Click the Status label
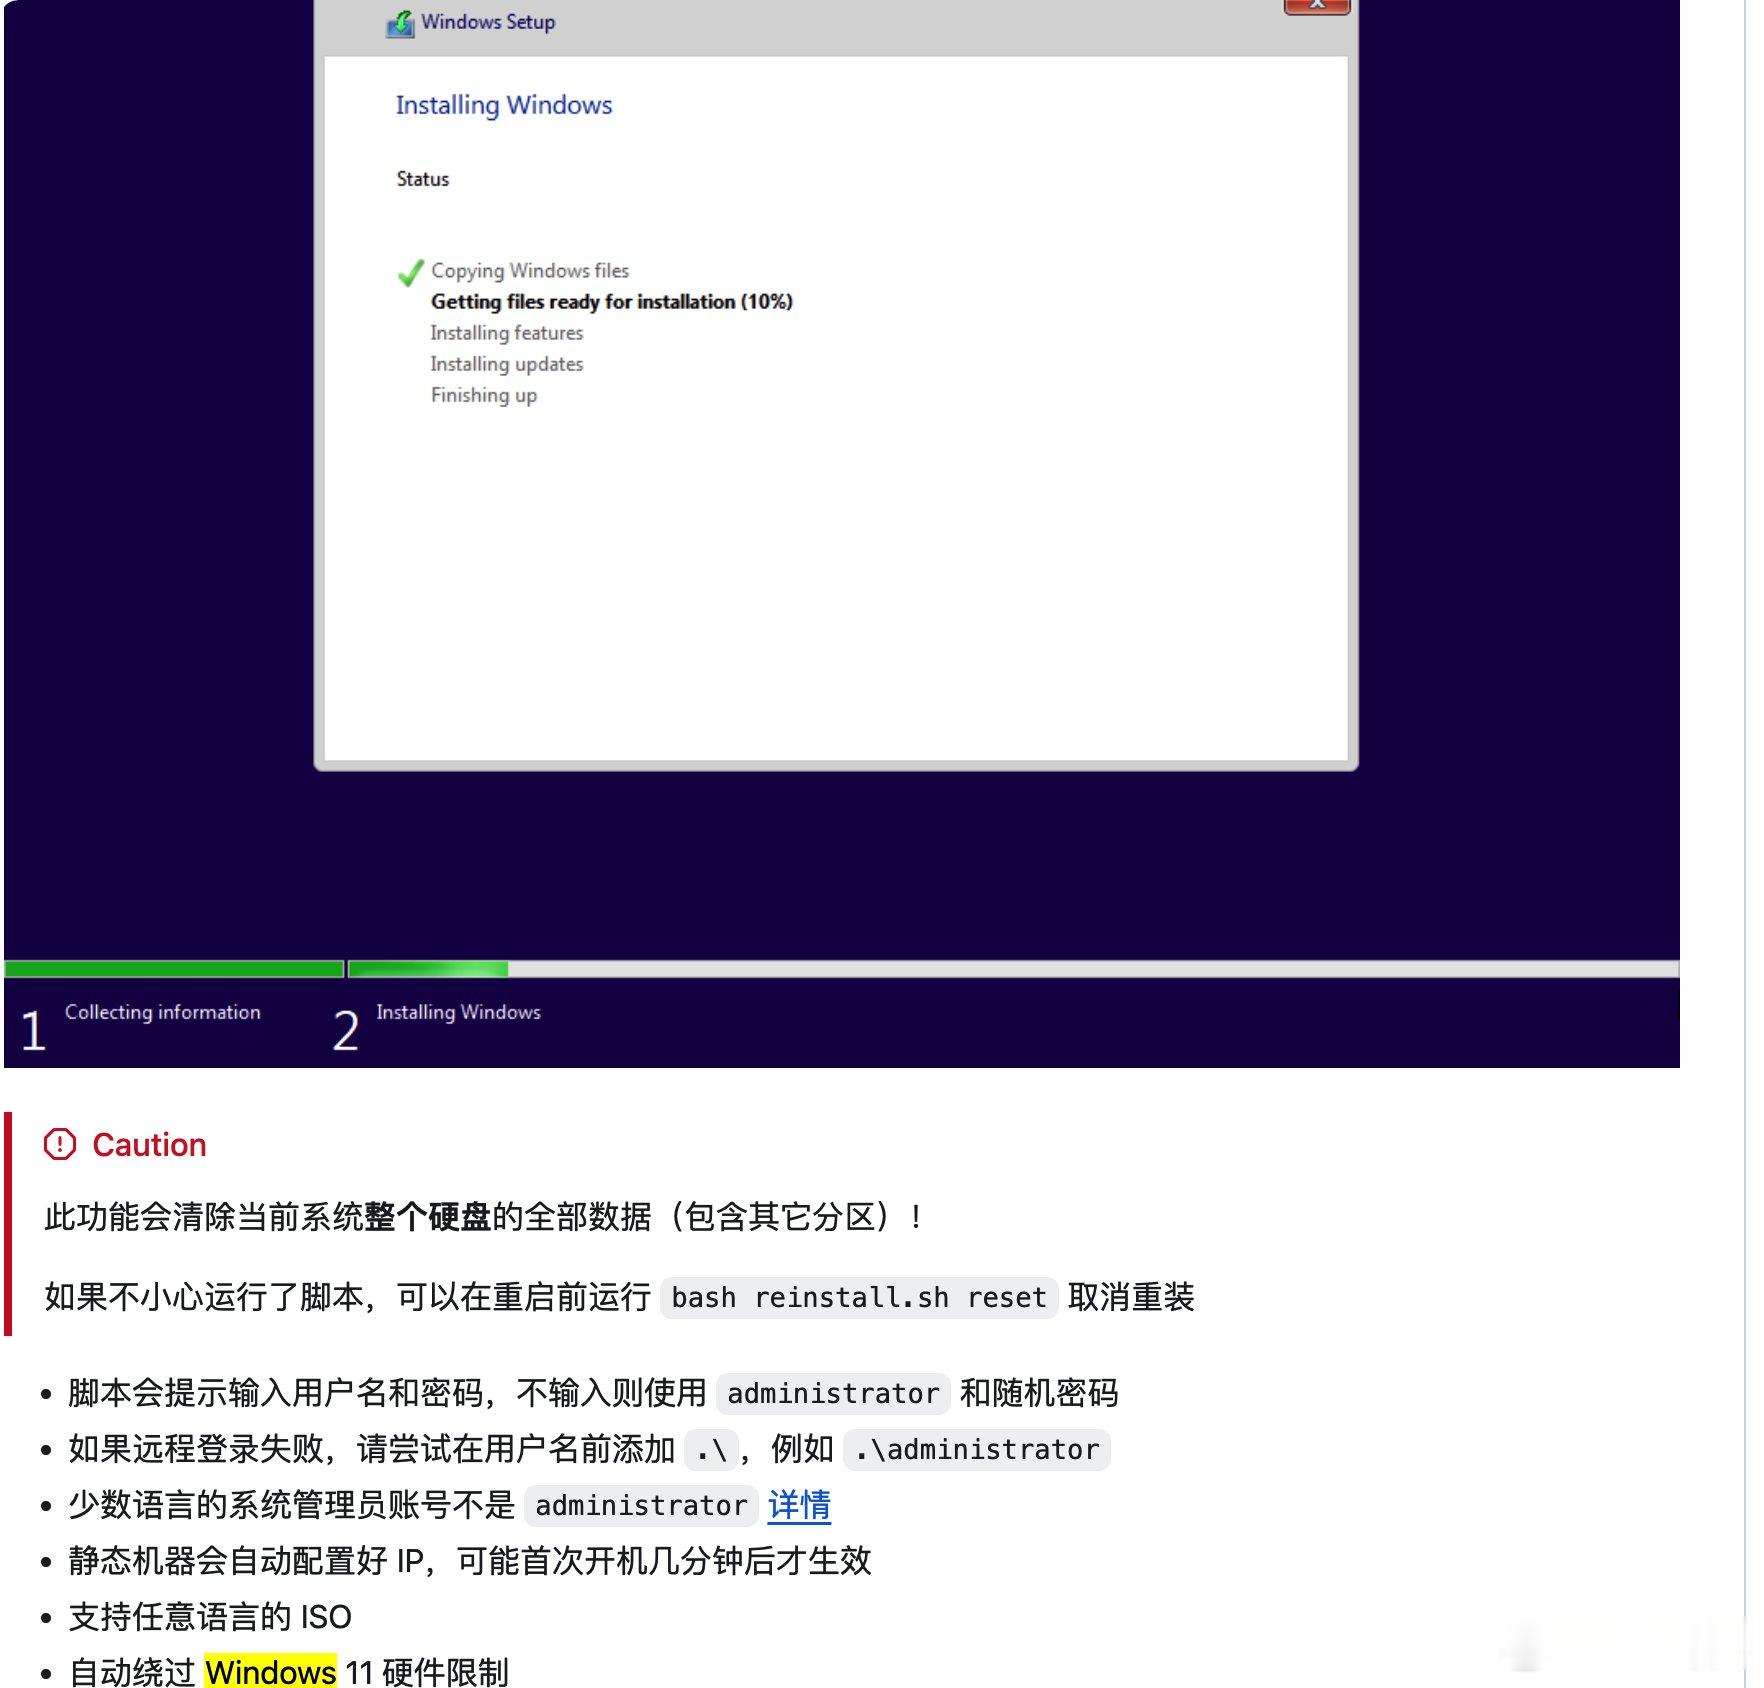 [x=422, y=179]
